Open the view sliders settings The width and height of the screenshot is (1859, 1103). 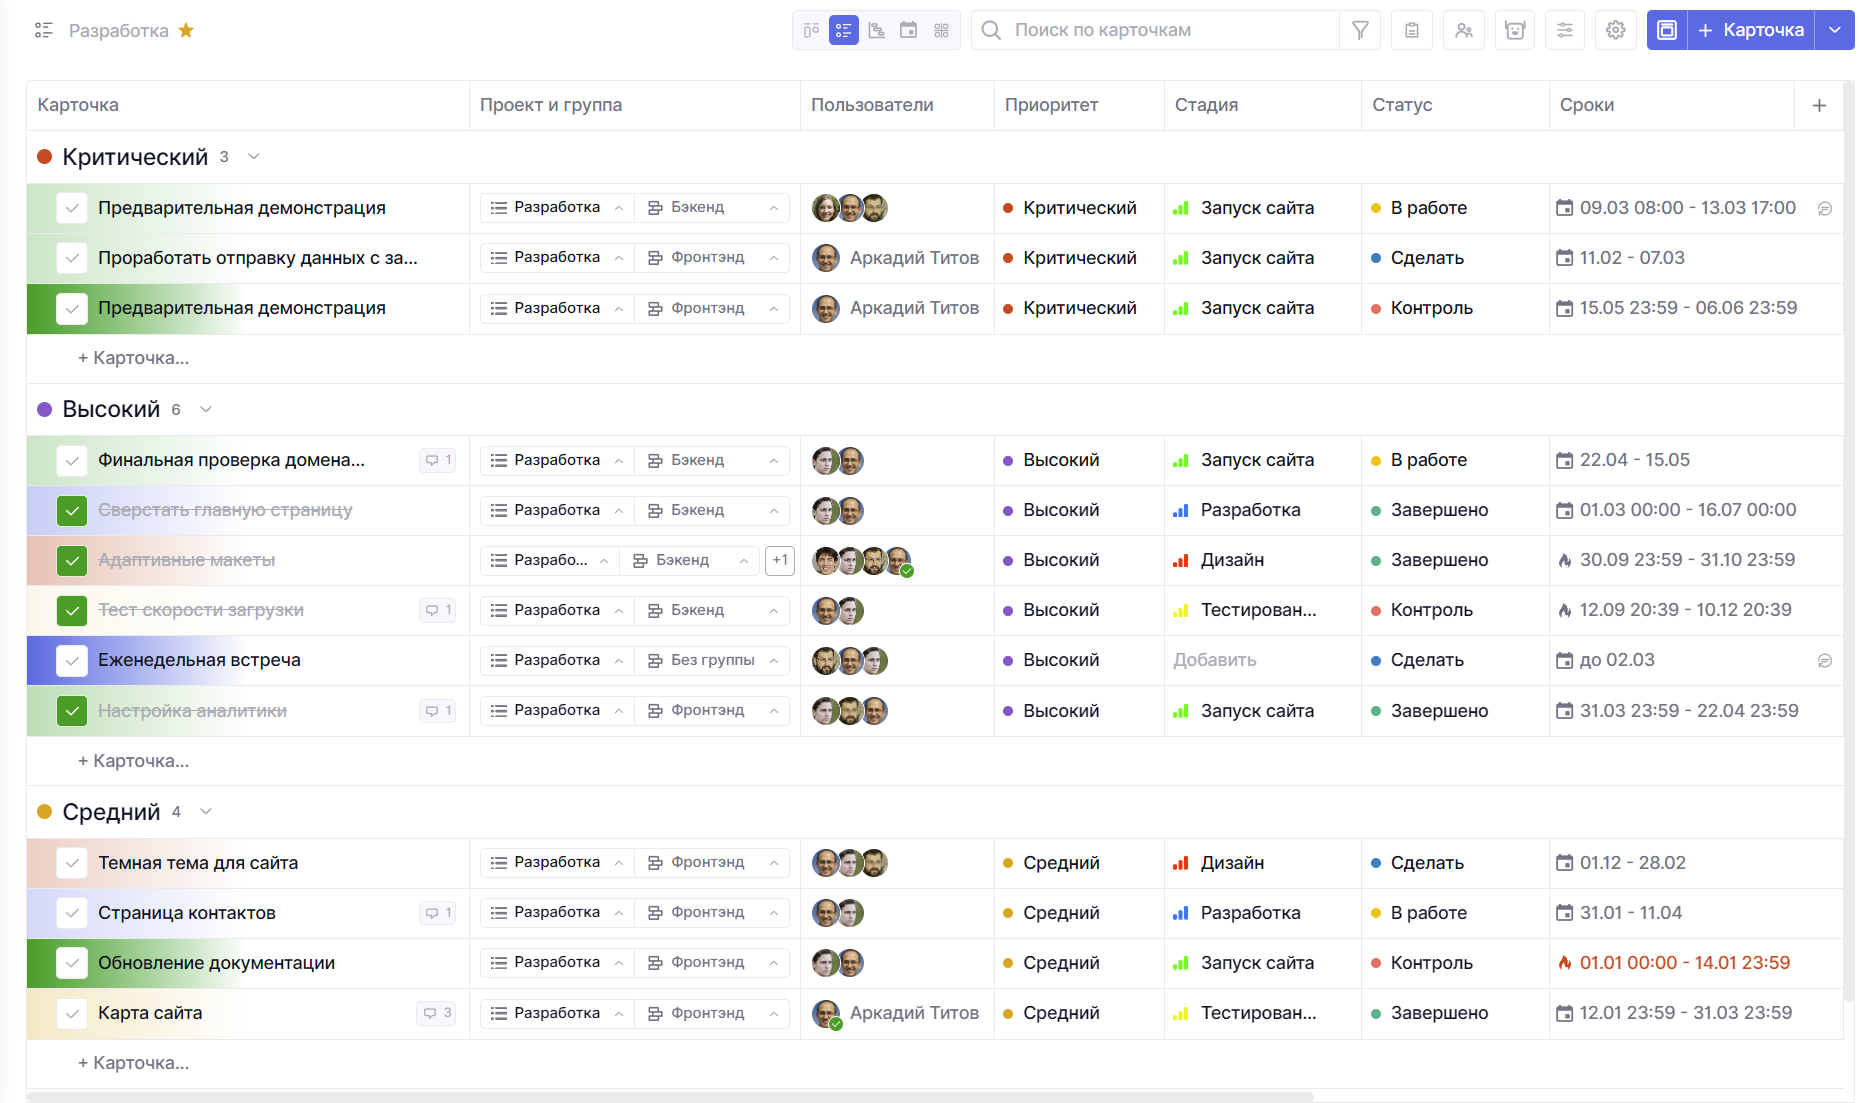[1565, 30]
